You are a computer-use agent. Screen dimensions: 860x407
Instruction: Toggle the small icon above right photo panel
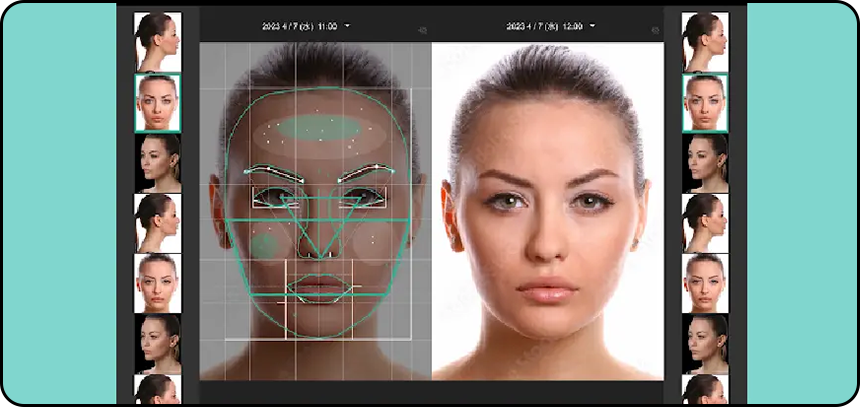[654, 31]
